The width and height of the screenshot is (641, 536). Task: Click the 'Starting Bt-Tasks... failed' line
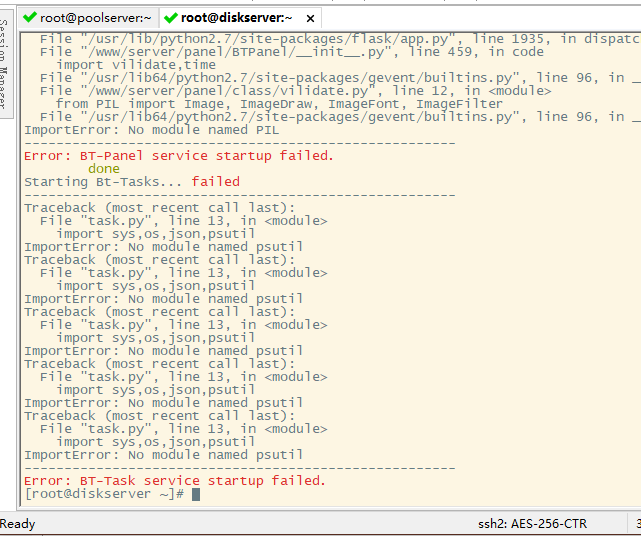tap(132, 182)
